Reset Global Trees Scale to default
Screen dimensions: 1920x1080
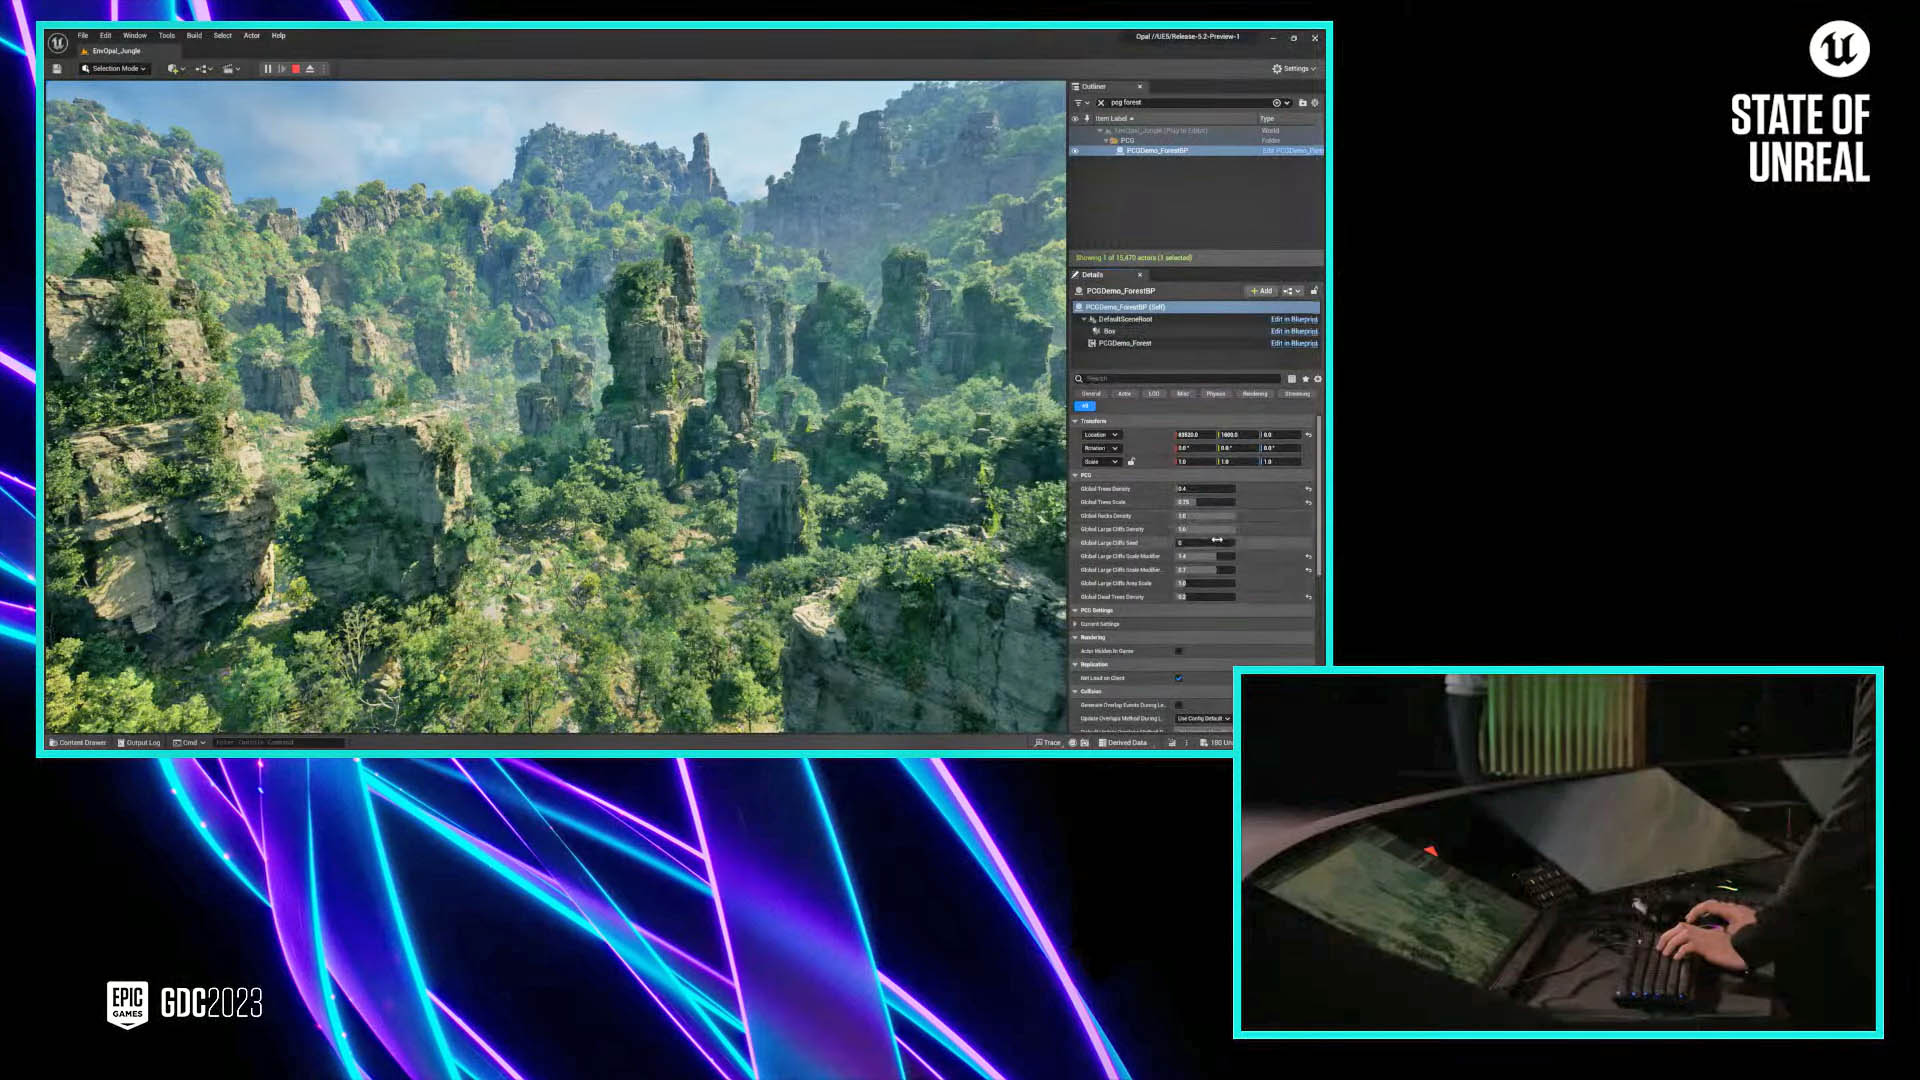pos(1308,503)
